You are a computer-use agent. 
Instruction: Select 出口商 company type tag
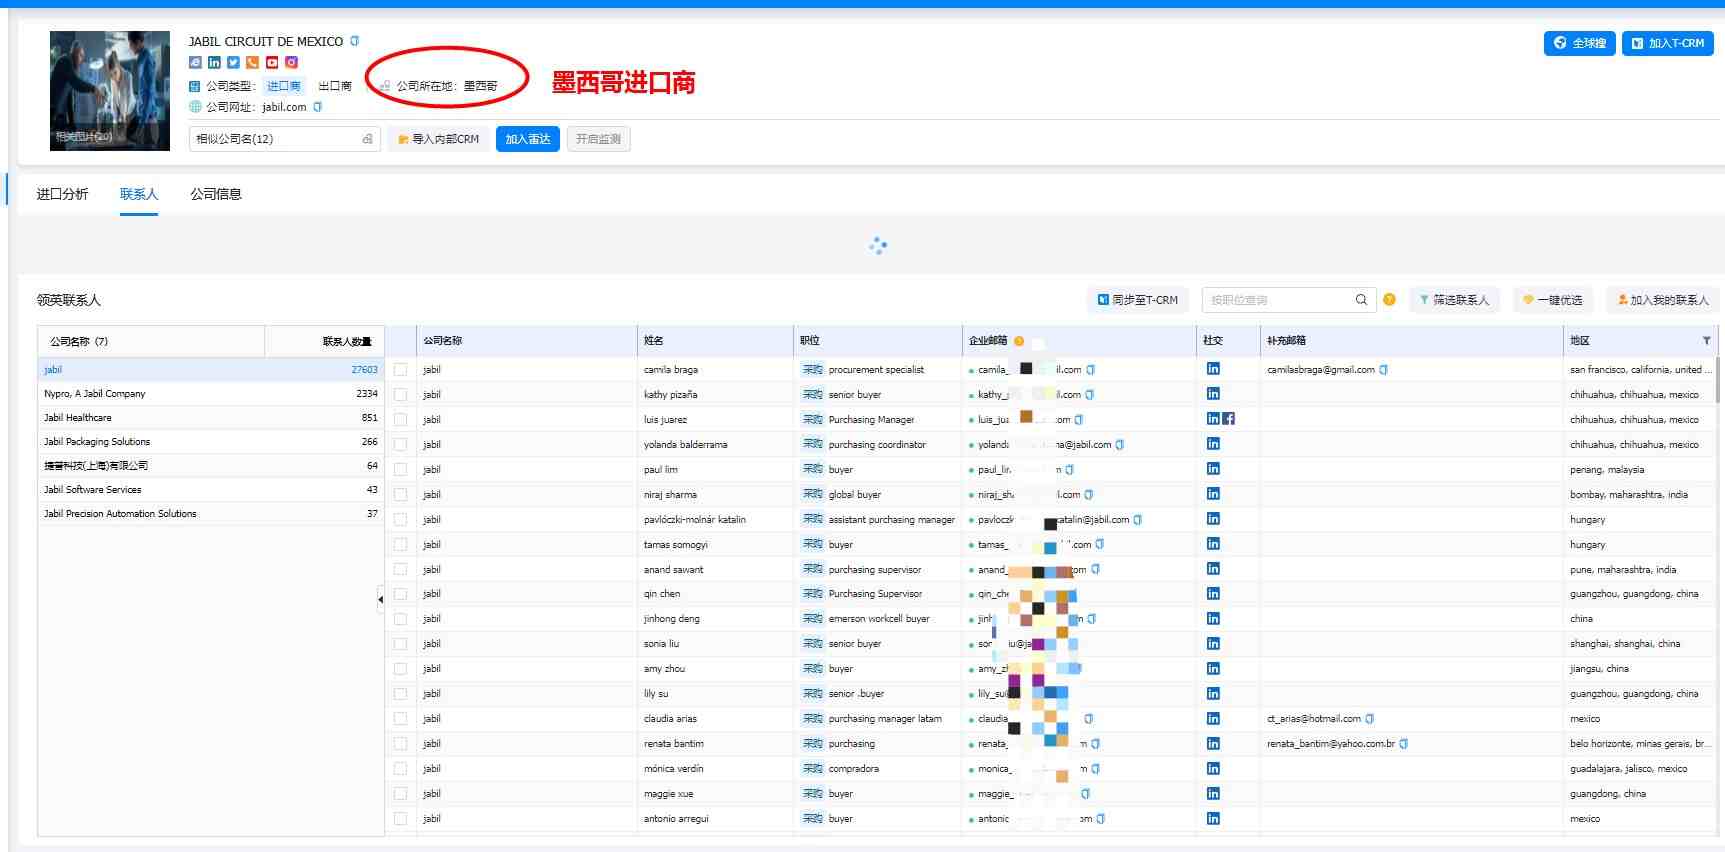click(x=335, y=86)
